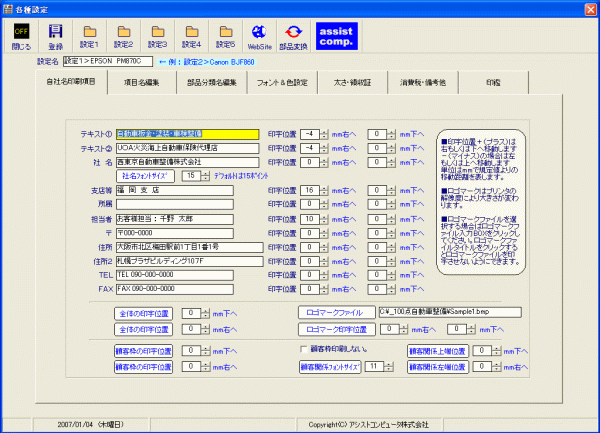The height and width of the screenshot is (433, 600).
Task: Click the 顧客関係フォントサイズ 11 spinner arrows
Action: click(389, 367)
